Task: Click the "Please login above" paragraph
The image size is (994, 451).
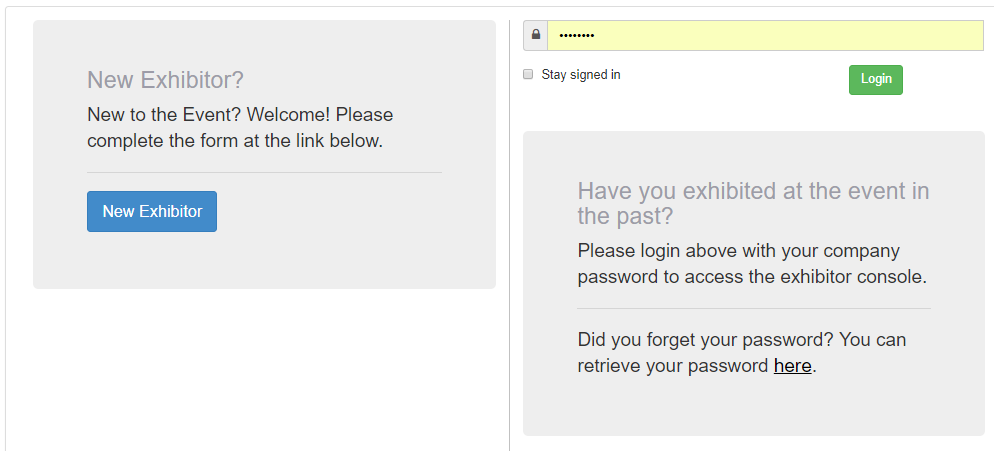Action: pyautogui.click(x=739, y=251)
